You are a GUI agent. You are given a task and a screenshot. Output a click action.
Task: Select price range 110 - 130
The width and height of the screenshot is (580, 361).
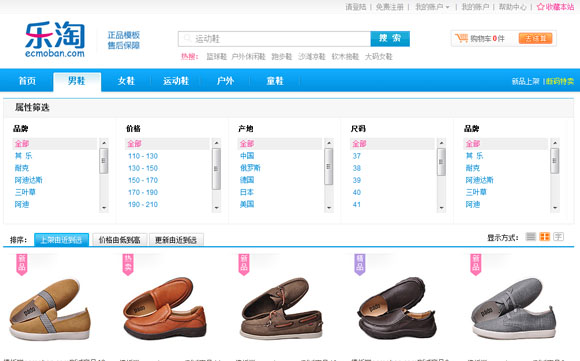143,156
